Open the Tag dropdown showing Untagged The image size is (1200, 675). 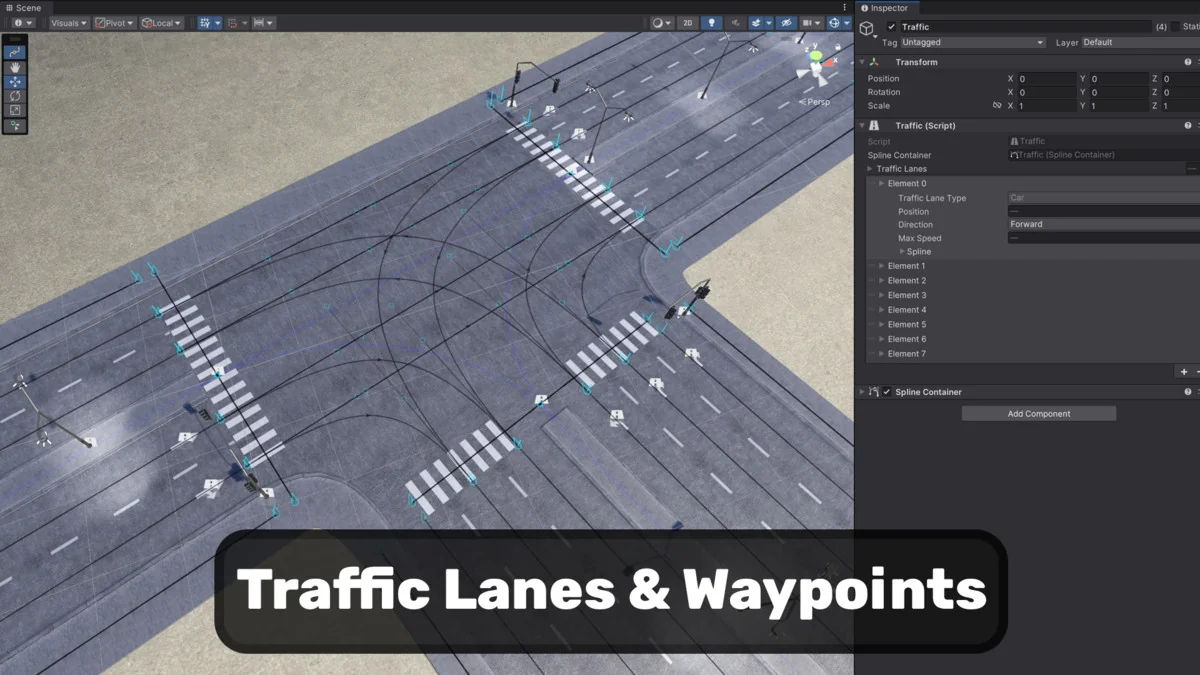[x=972, y=43]
